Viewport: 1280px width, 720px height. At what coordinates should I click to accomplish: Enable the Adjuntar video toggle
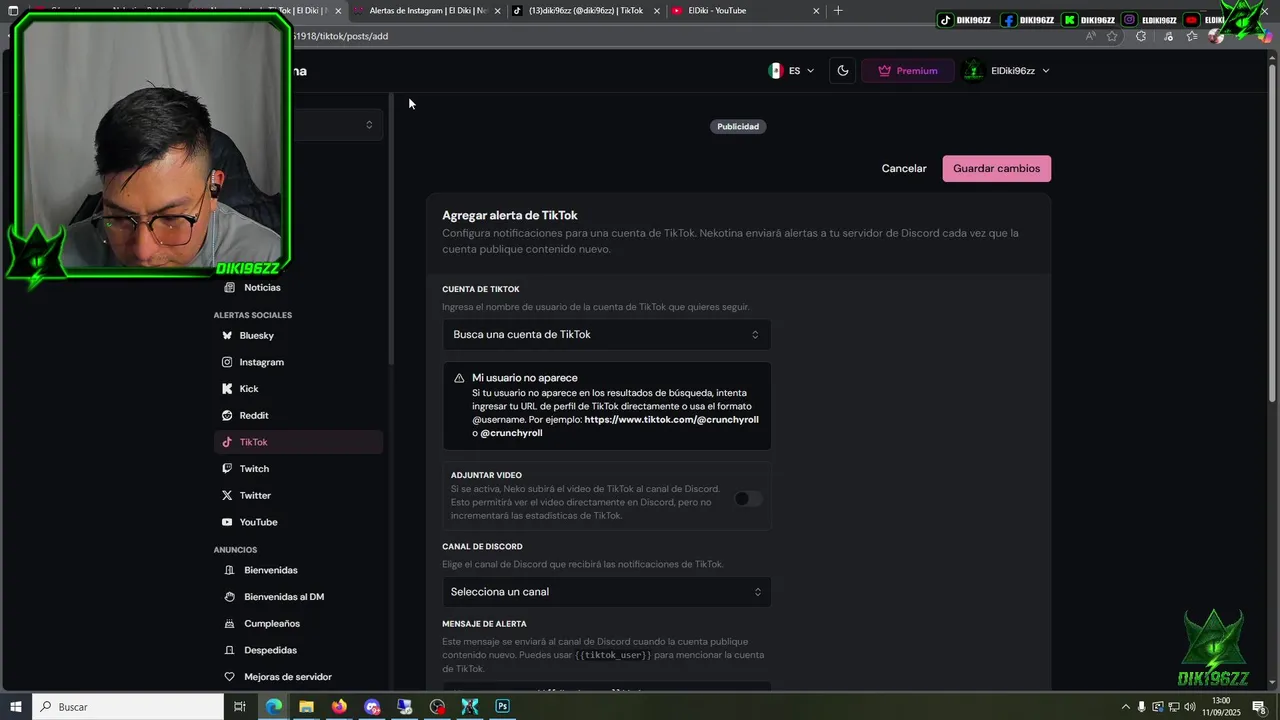(748, 498)
